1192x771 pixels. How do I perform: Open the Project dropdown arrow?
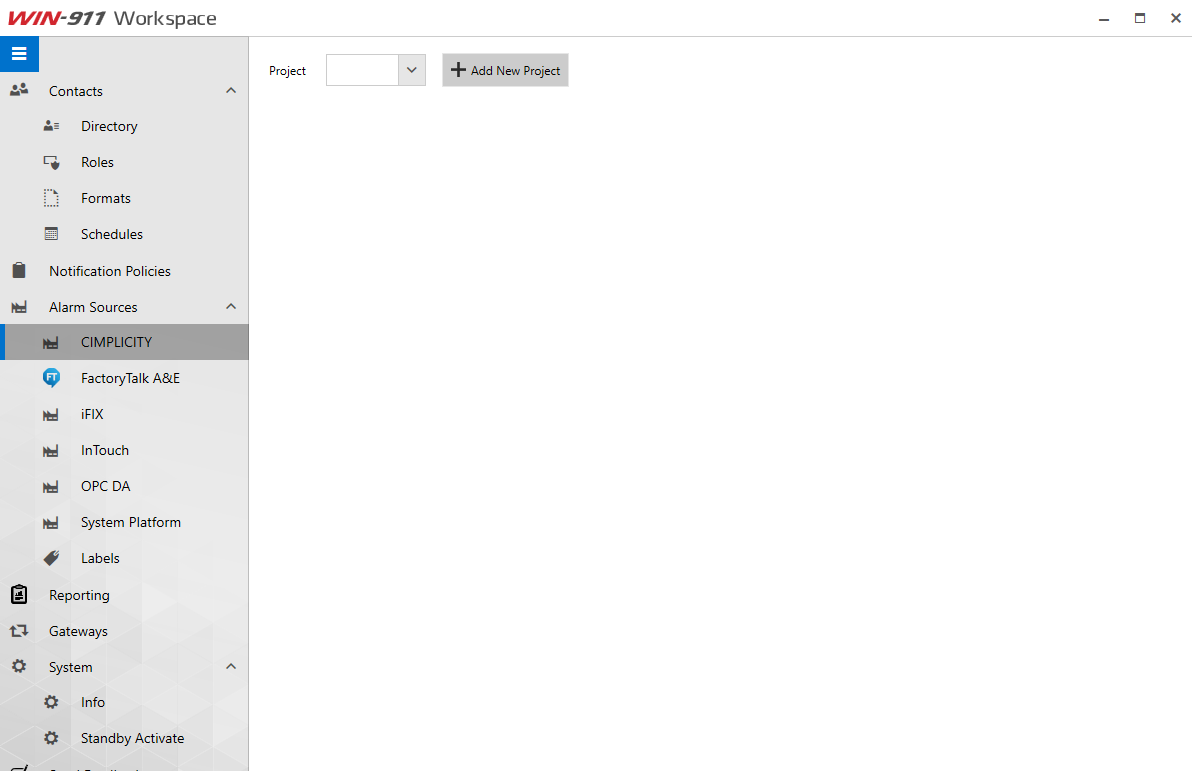(x=411, y=70)
